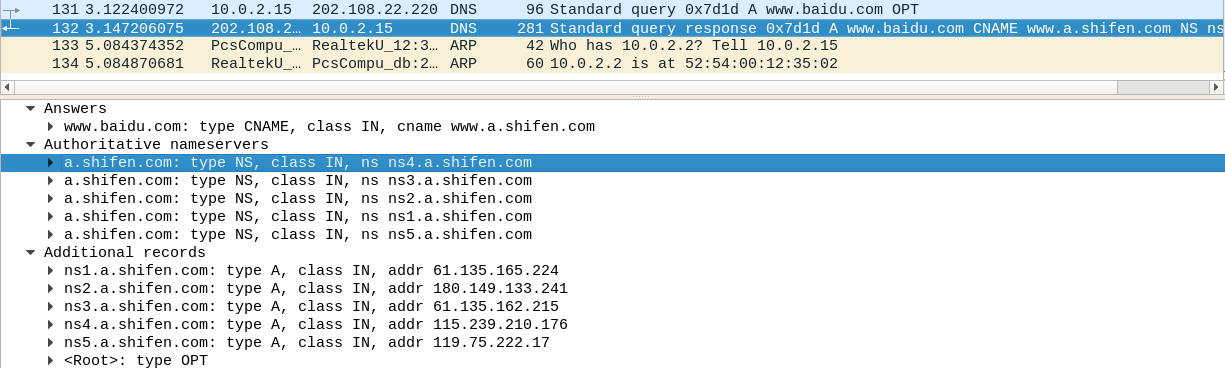Expand the Root OPT record arrow

[51, 360]
